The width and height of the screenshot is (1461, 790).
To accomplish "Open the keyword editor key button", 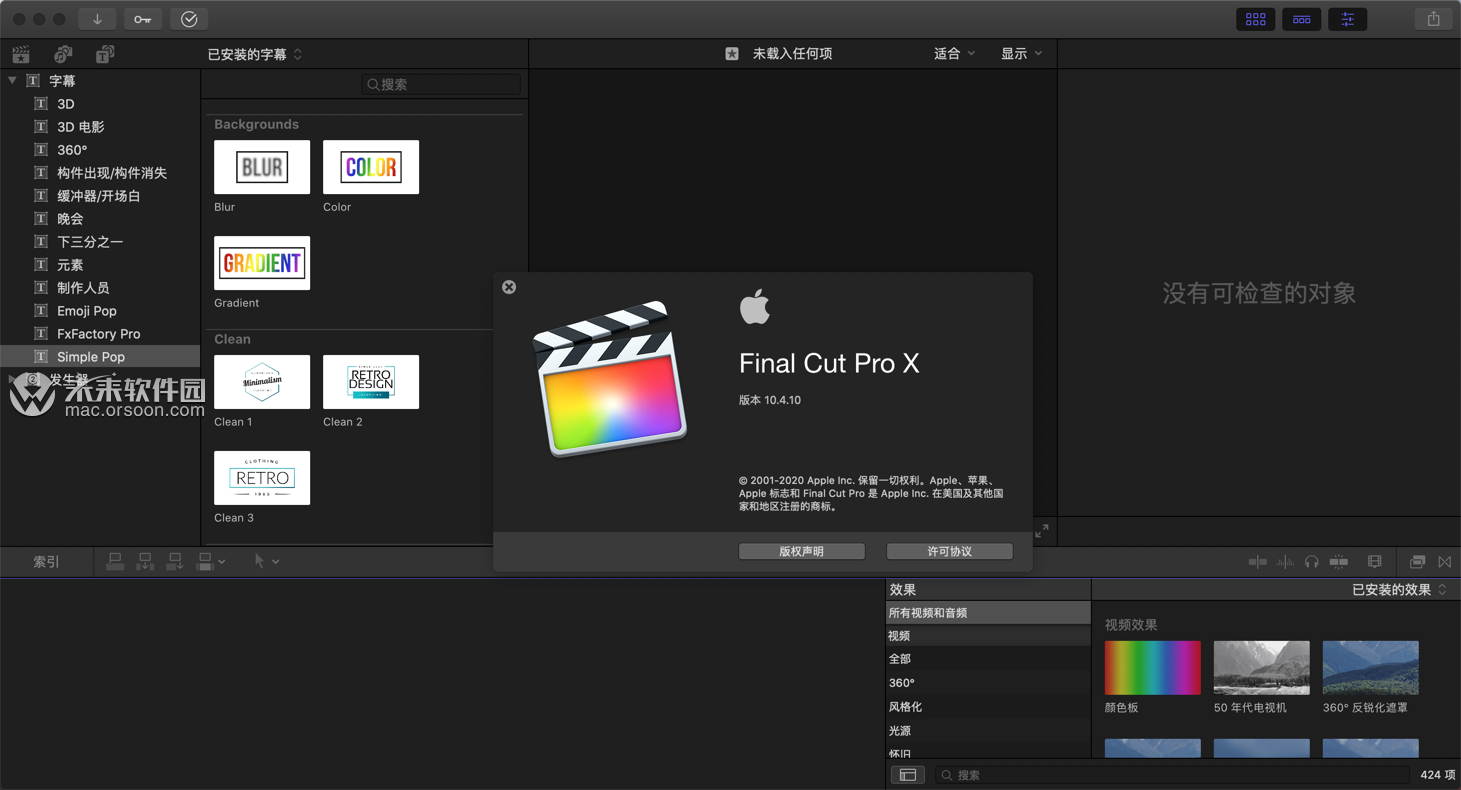I will [x=143, y=19].
